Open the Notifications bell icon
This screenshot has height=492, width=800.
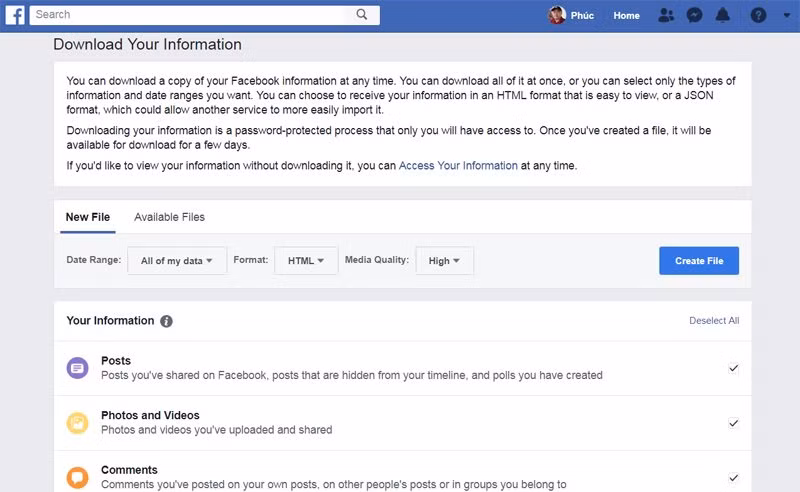(x=722, y=15)
